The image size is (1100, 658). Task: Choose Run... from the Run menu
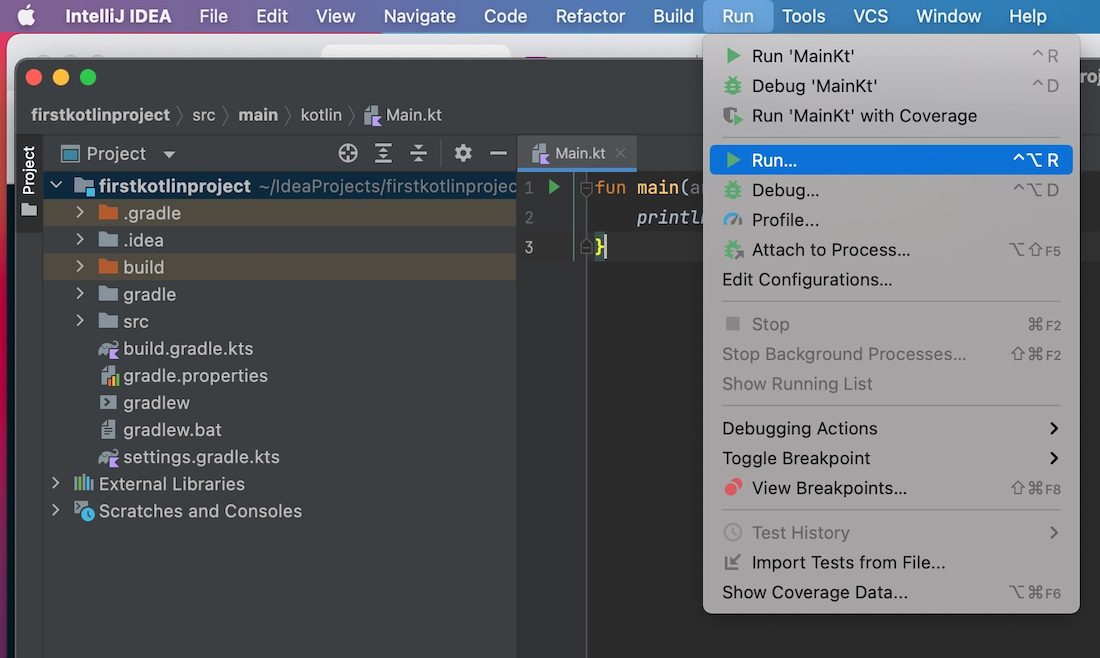coord(891,160)
